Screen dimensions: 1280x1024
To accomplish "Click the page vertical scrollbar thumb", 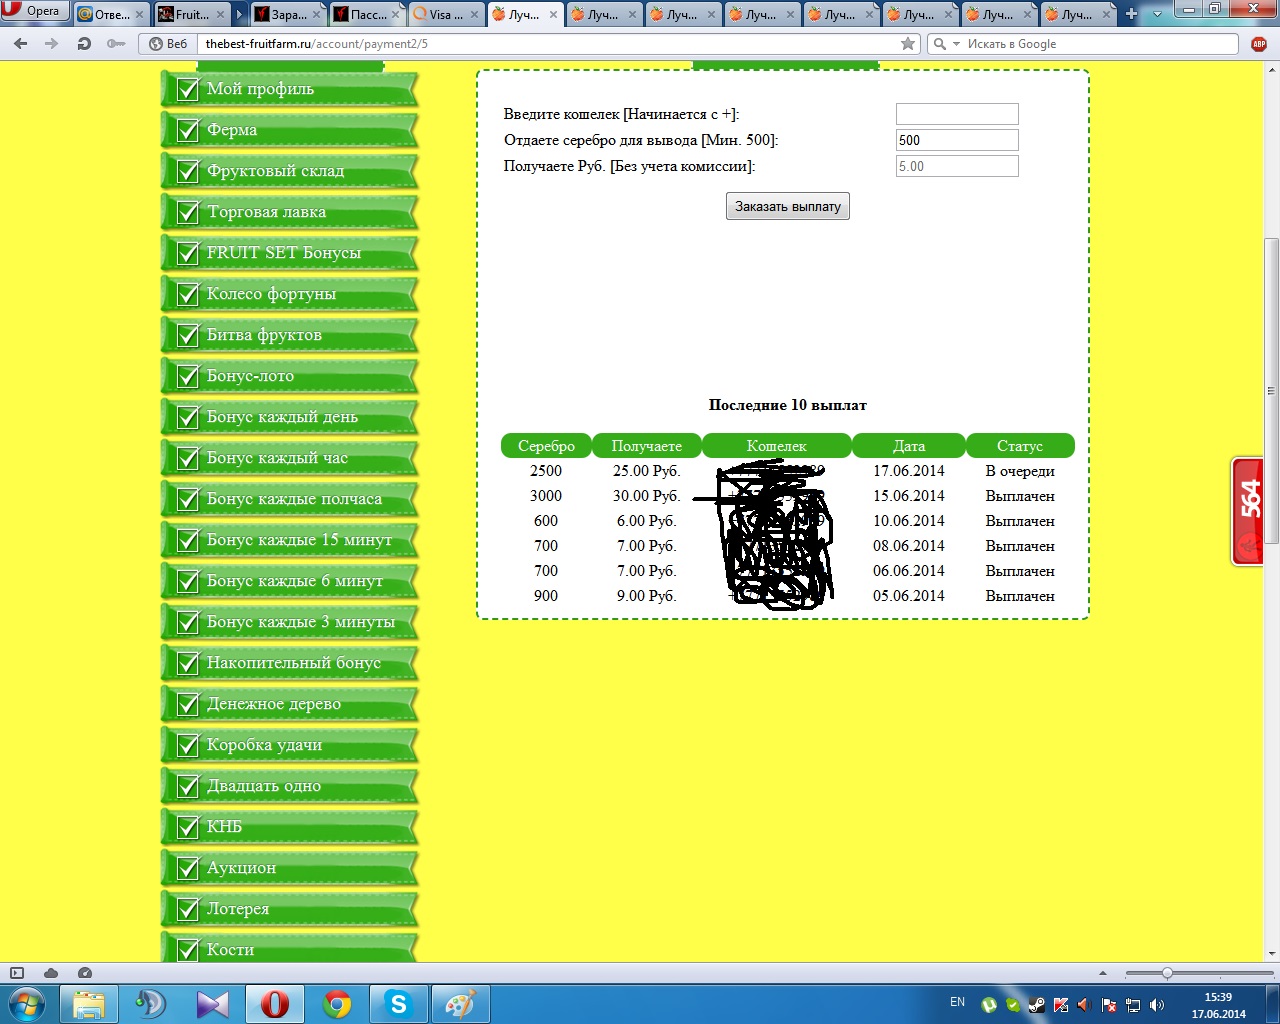I will [1271, 390].
